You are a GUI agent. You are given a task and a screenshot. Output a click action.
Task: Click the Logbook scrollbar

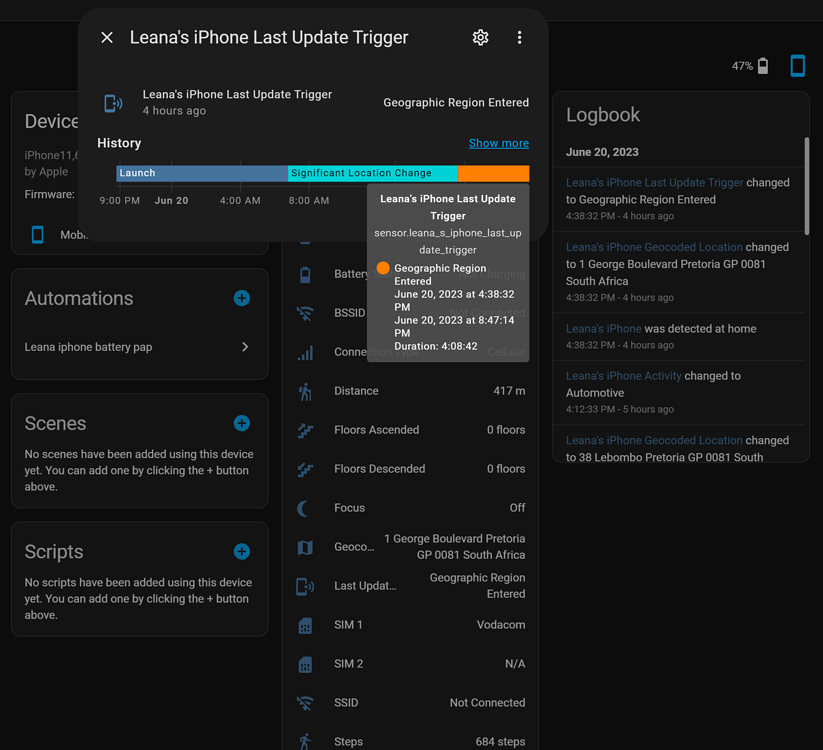807,186
